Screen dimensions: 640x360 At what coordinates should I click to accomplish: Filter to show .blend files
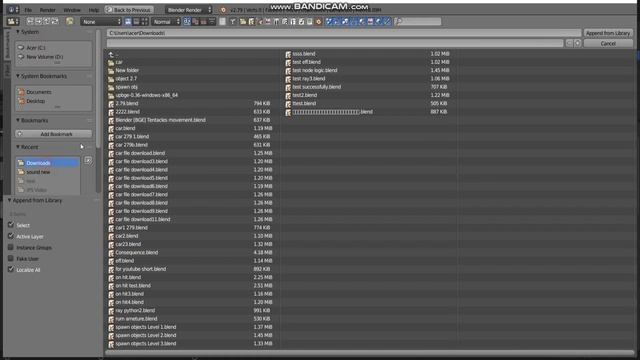click(251, 21)
